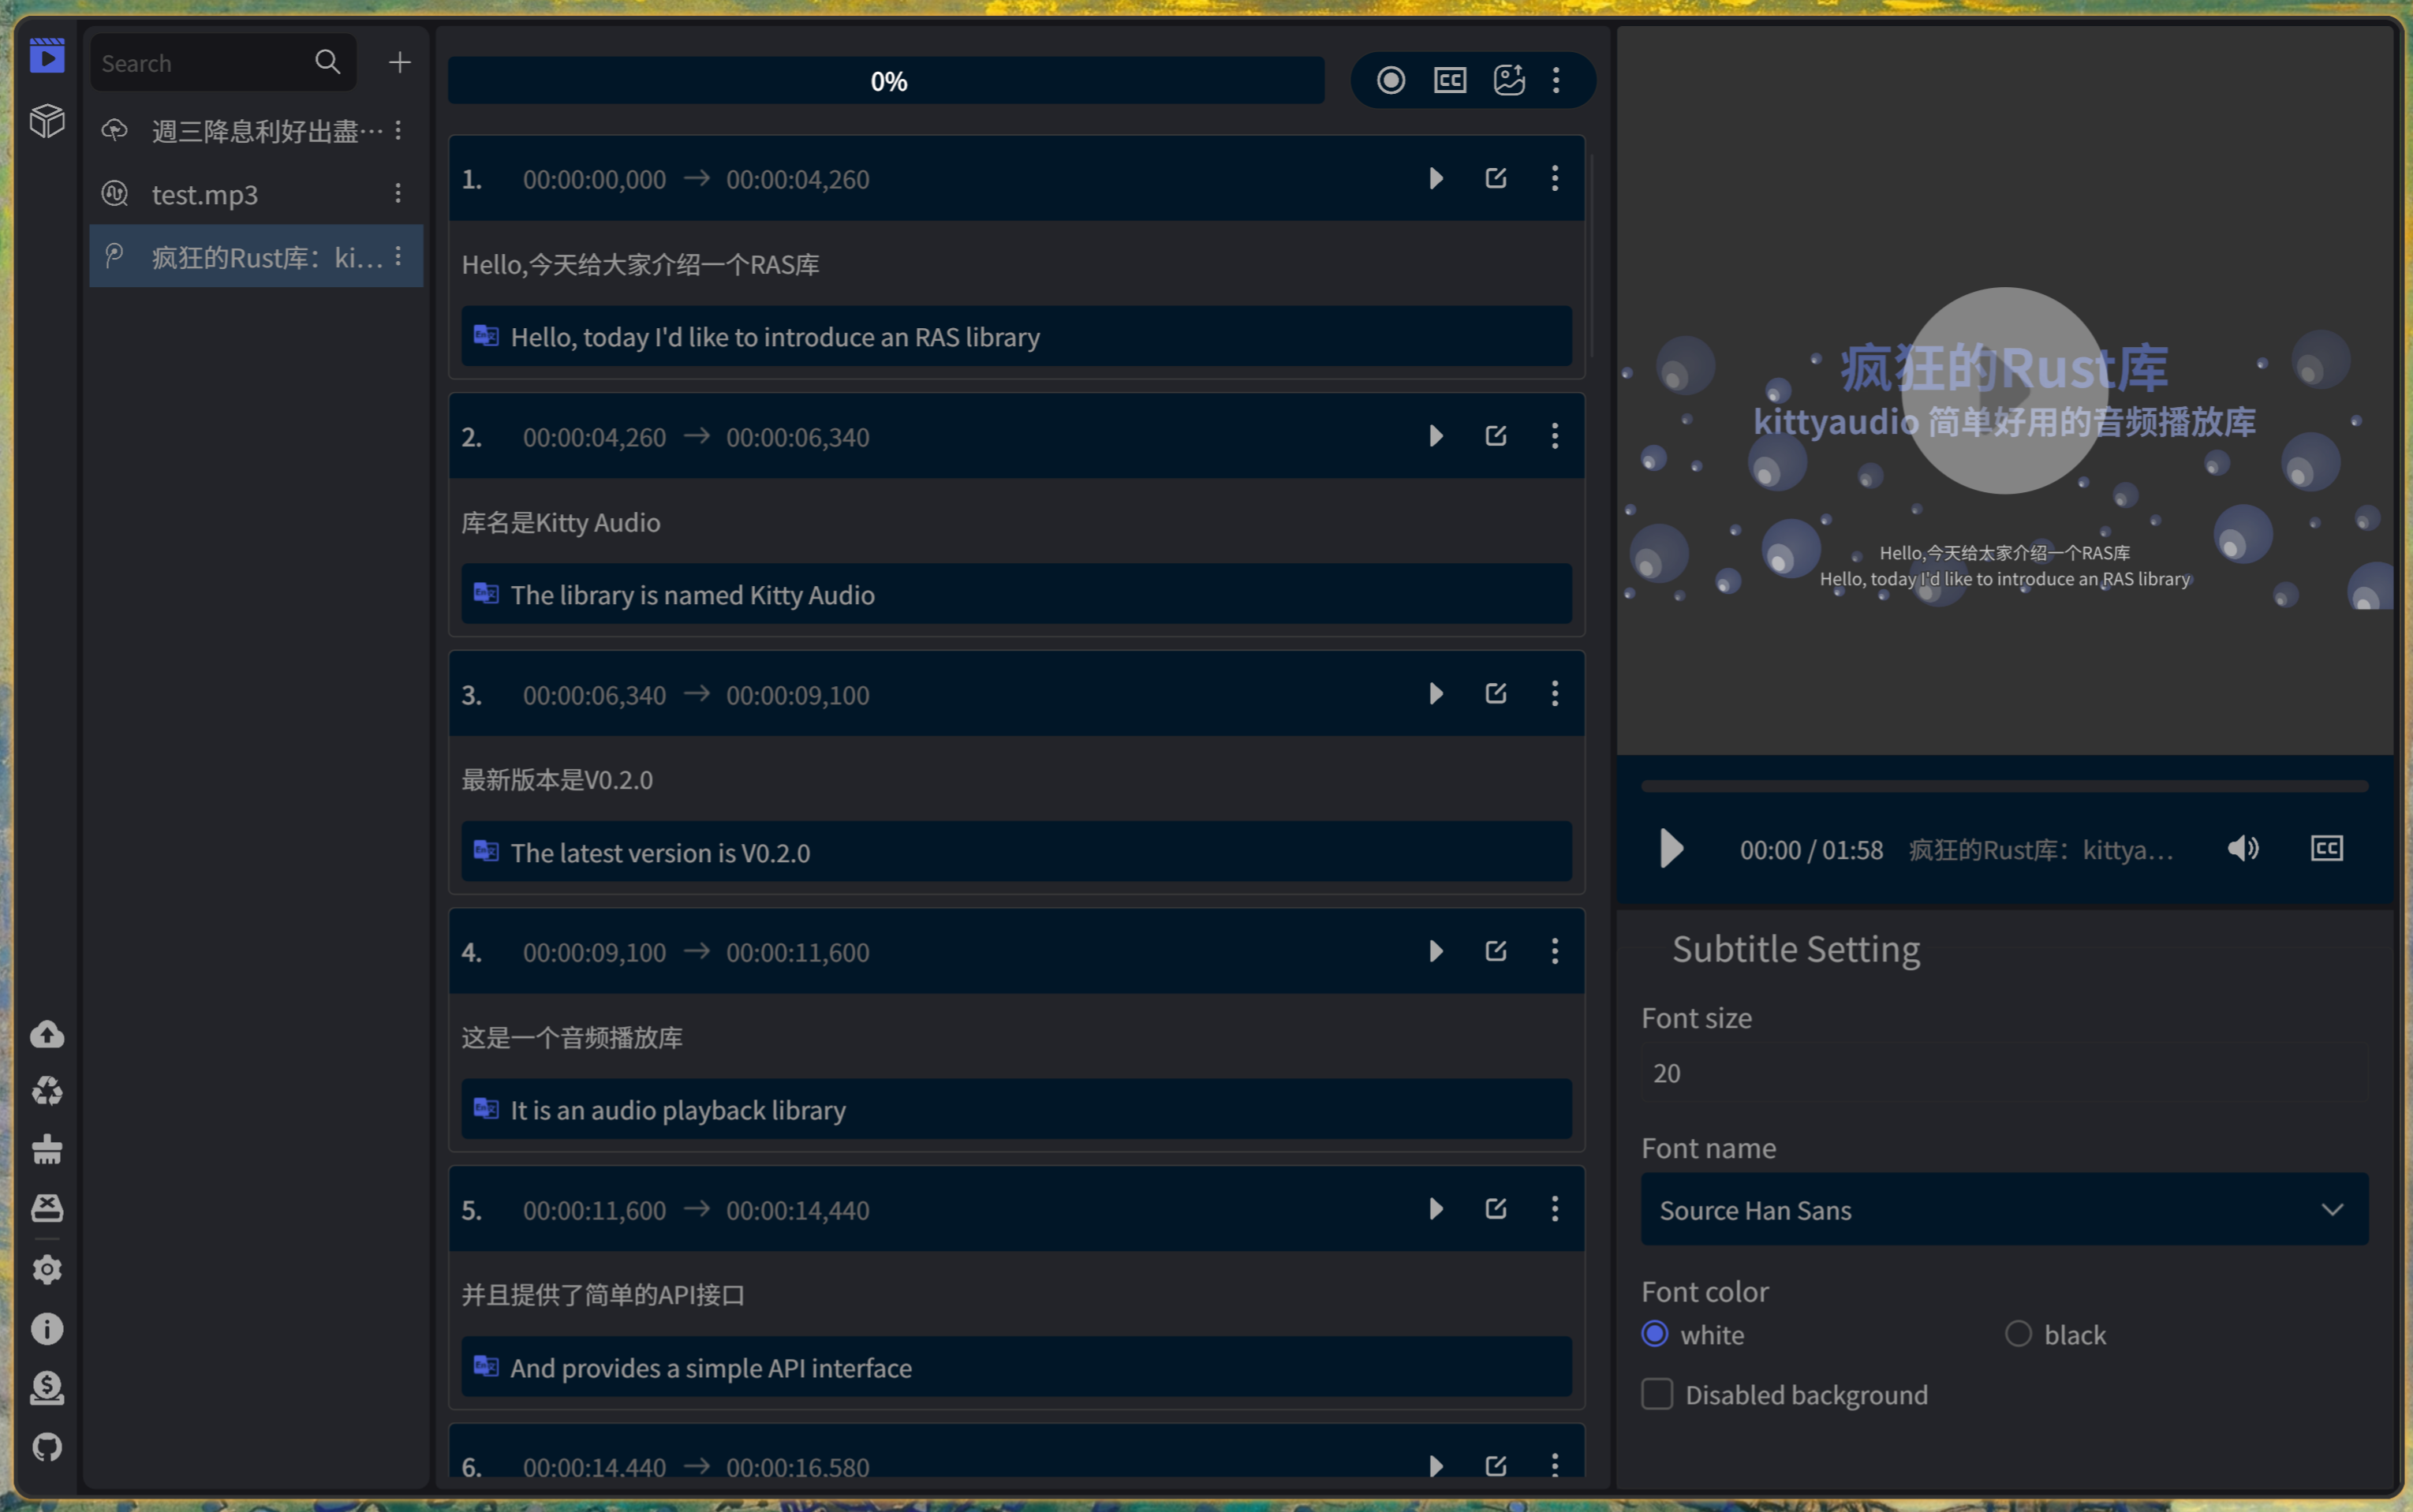This screenshot has height=1512, width=2413.
Task: Click the Font size input field
Action: pyautogui.click(x=2004, y=1073)
